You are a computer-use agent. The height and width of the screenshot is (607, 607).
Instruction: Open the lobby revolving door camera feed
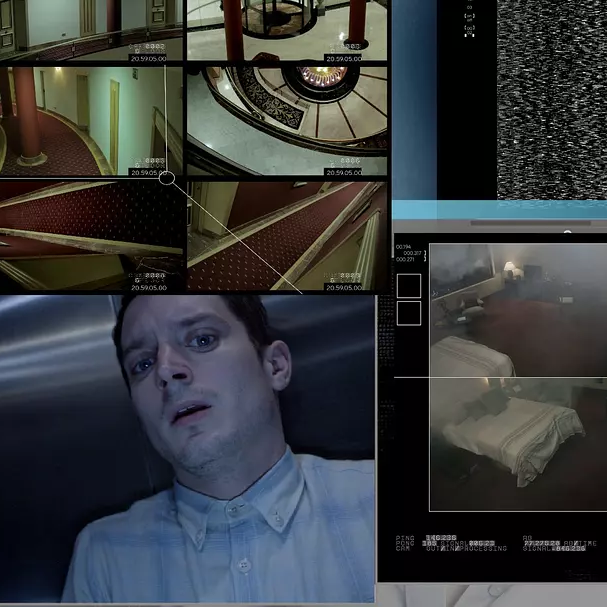tap(287, 30)
